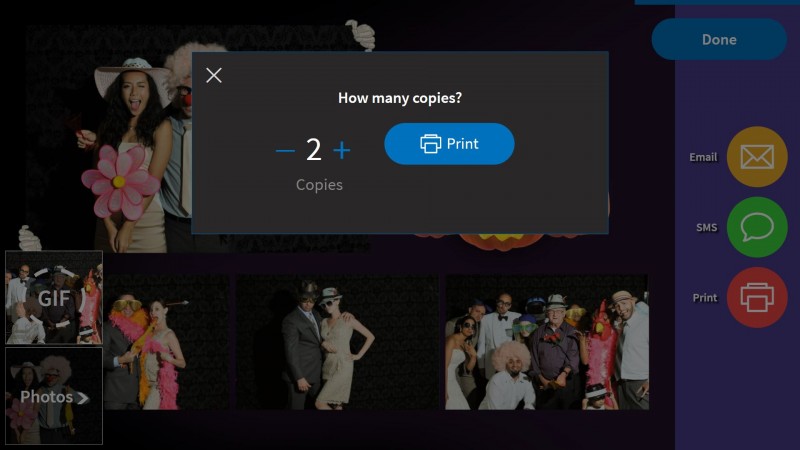Open the orange Email envelope icon

pos(757,157)
